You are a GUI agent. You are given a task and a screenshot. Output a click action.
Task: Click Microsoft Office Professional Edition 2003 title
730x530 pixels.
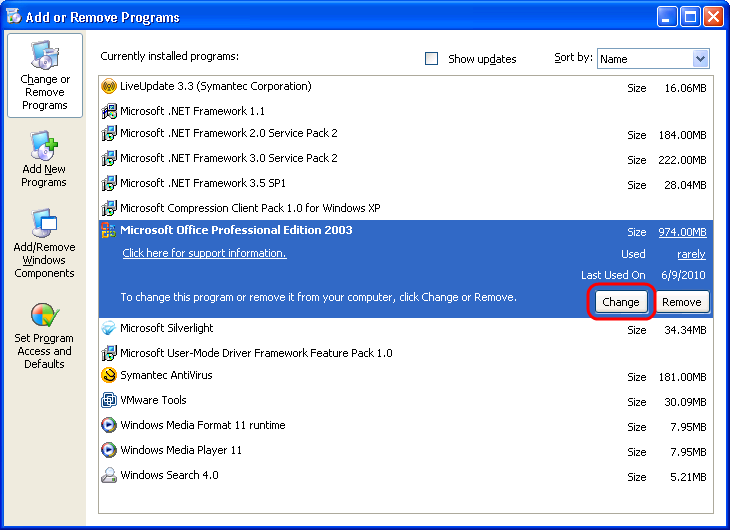tap(236, 230)
